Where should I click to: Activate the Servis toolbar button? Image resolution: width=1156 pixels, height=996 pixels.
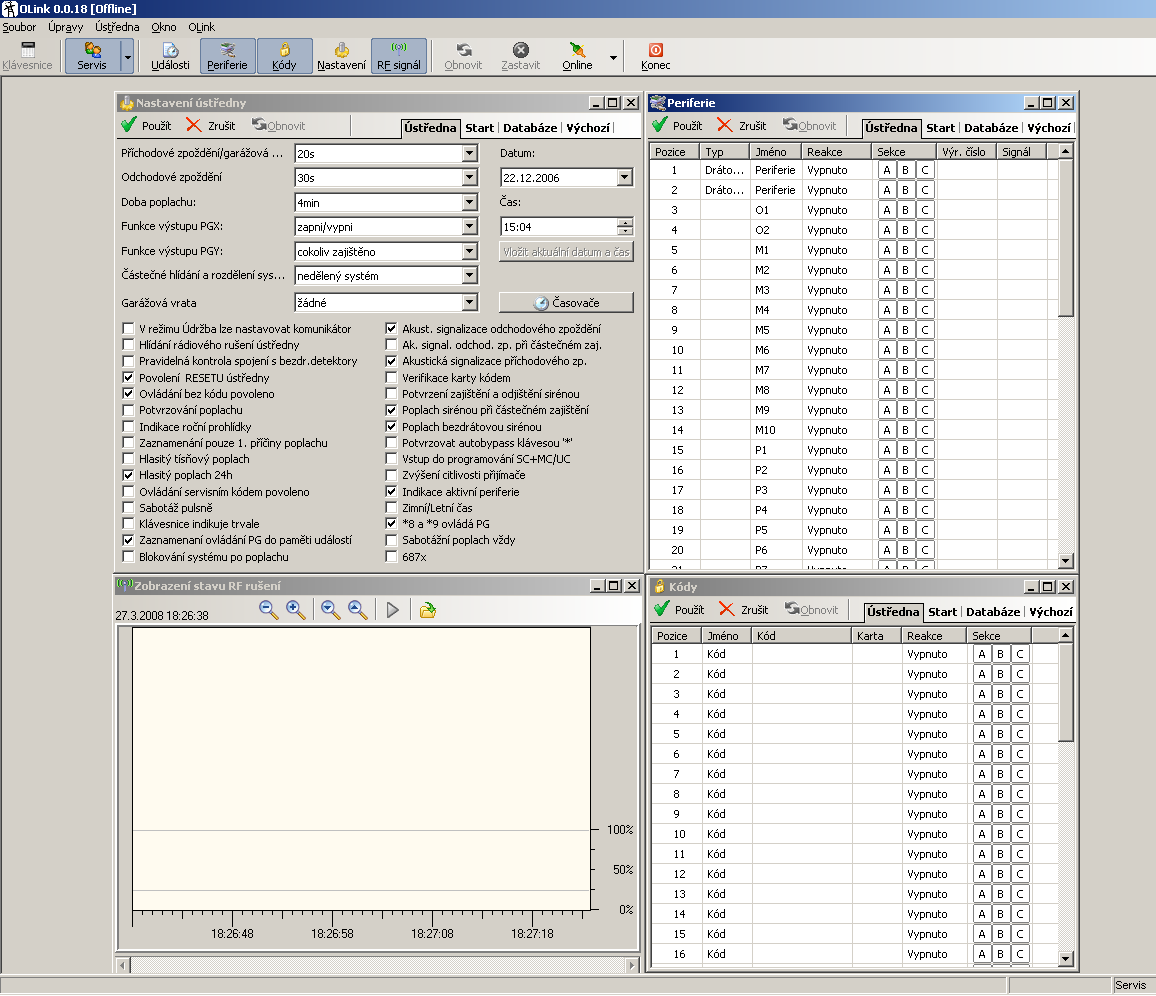tap(91, 56)
